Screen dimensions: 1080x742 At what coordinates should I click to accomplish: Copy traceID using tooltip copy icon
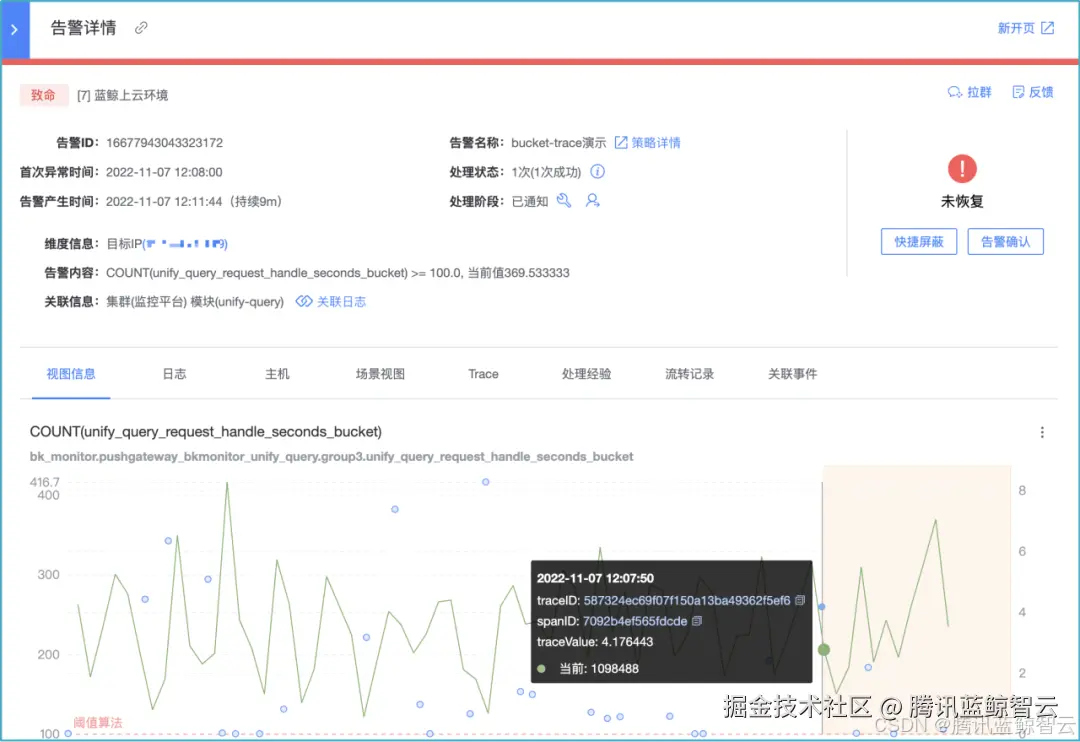tap(800, 600)
